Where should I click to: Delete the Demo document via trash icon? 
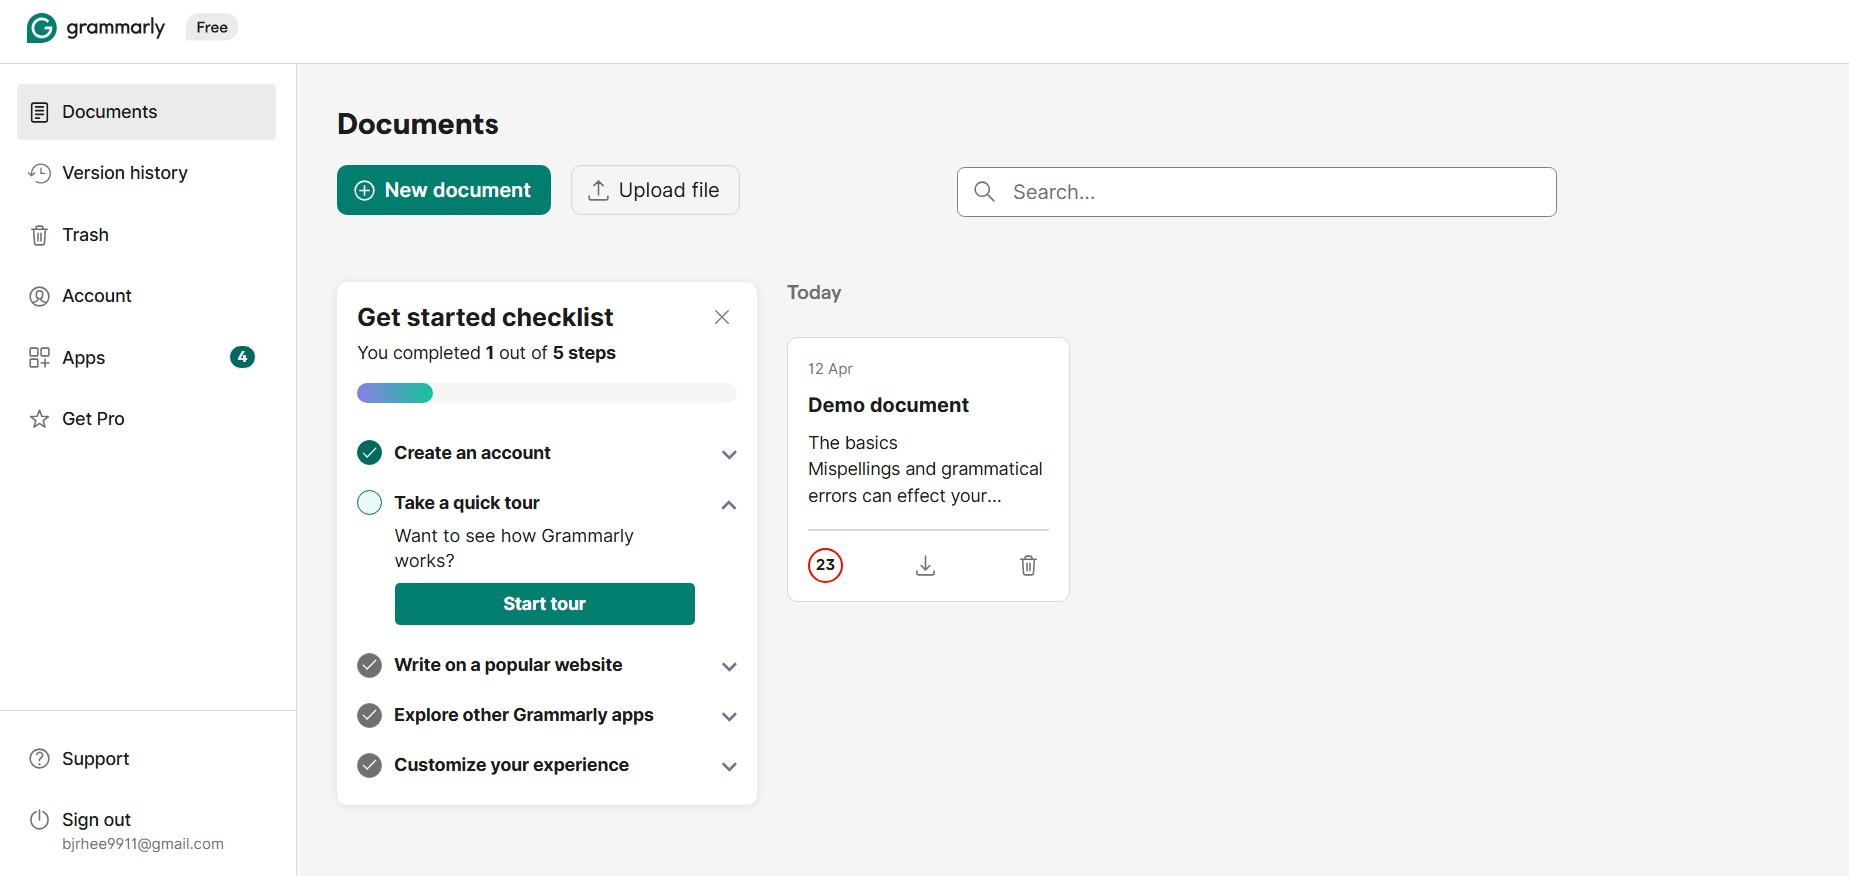click(1028, 566)
